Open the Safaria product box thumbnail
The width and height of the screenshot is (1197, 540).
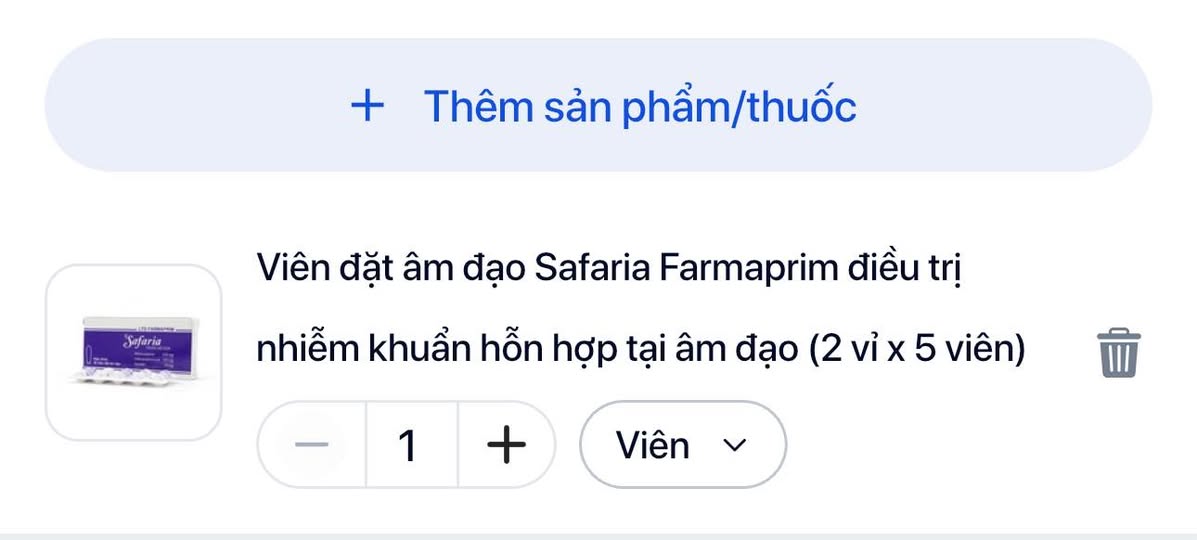(x=133, y=352)
